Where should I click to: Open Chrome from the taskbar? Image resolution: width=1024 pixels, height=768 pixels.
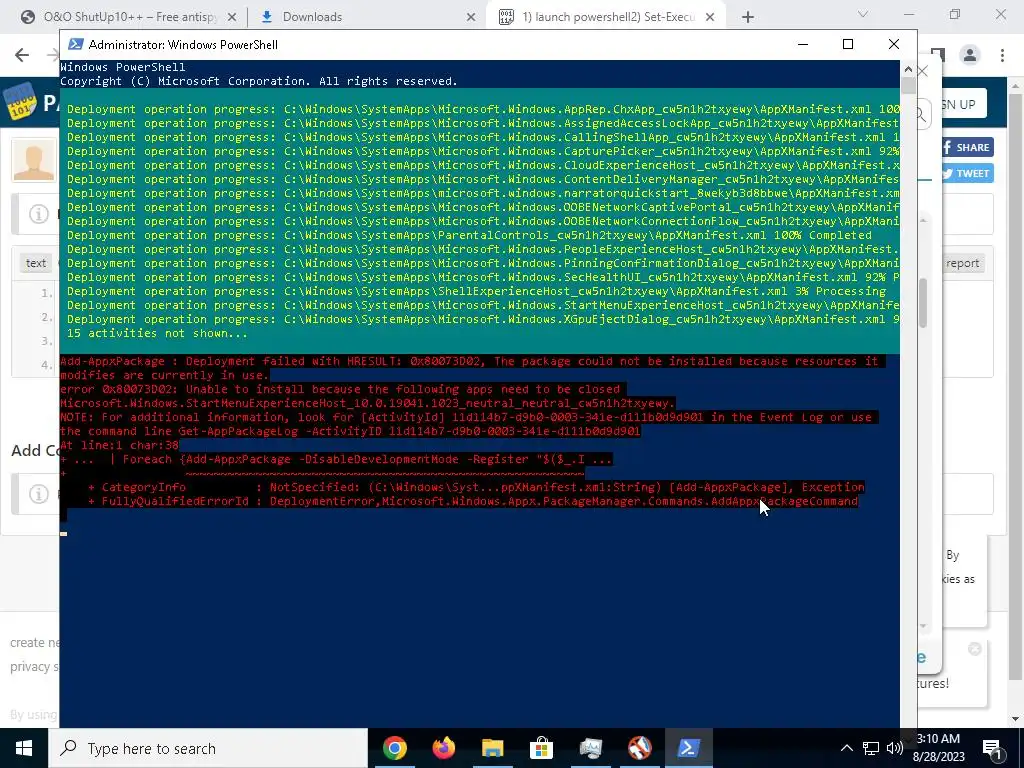click(x=394, y=748)
